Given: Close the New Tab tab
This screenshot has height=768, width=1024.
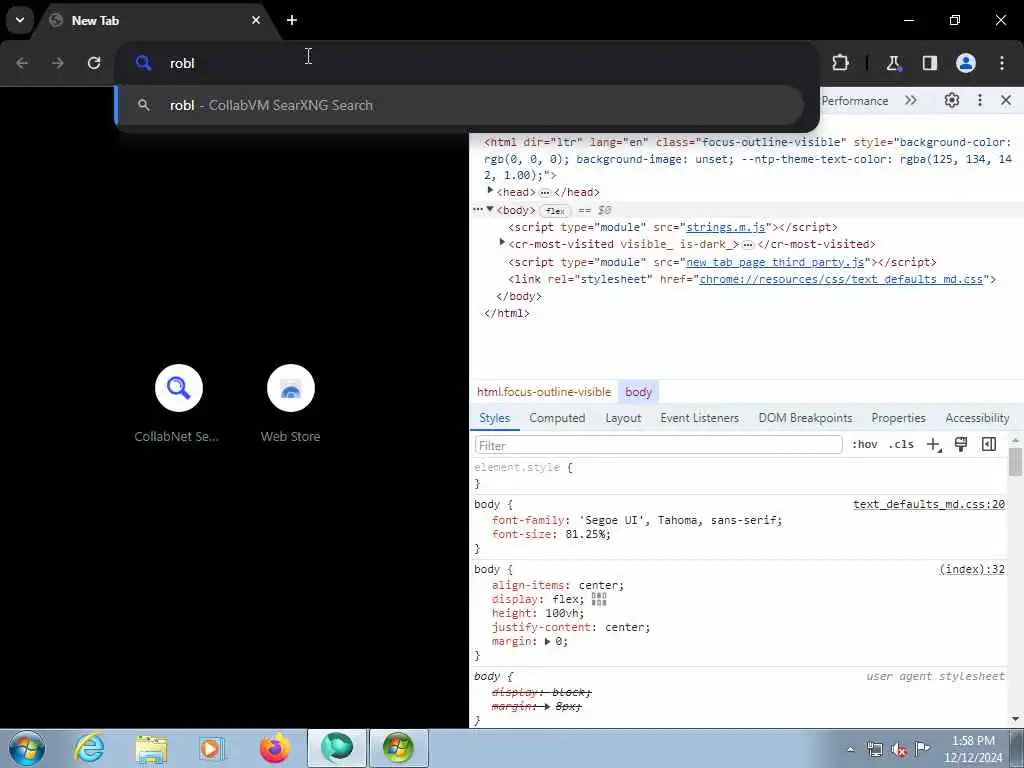Looking at the screenshot, I should [256, 20].
